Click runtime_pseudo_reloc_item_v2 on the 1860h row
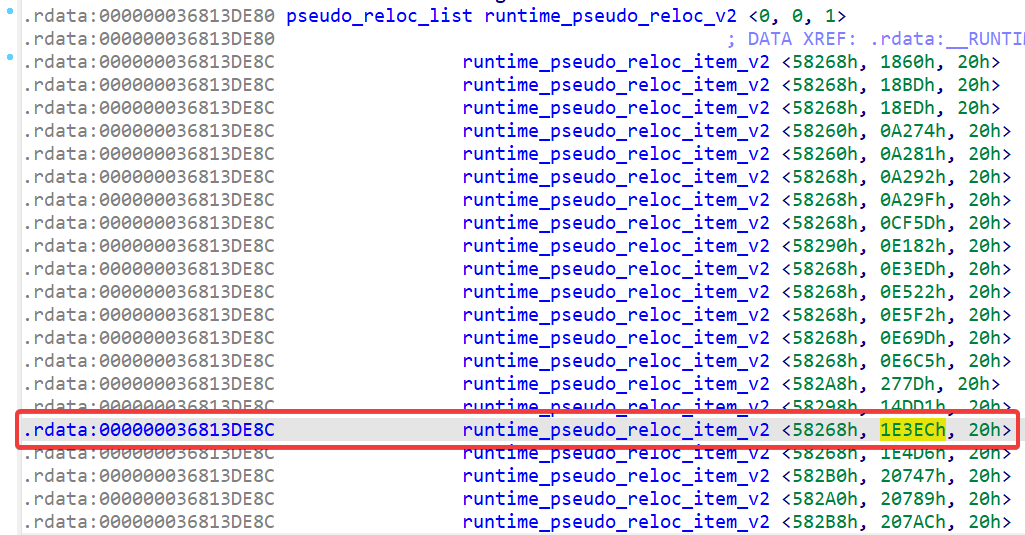 [x=616, y=62]
